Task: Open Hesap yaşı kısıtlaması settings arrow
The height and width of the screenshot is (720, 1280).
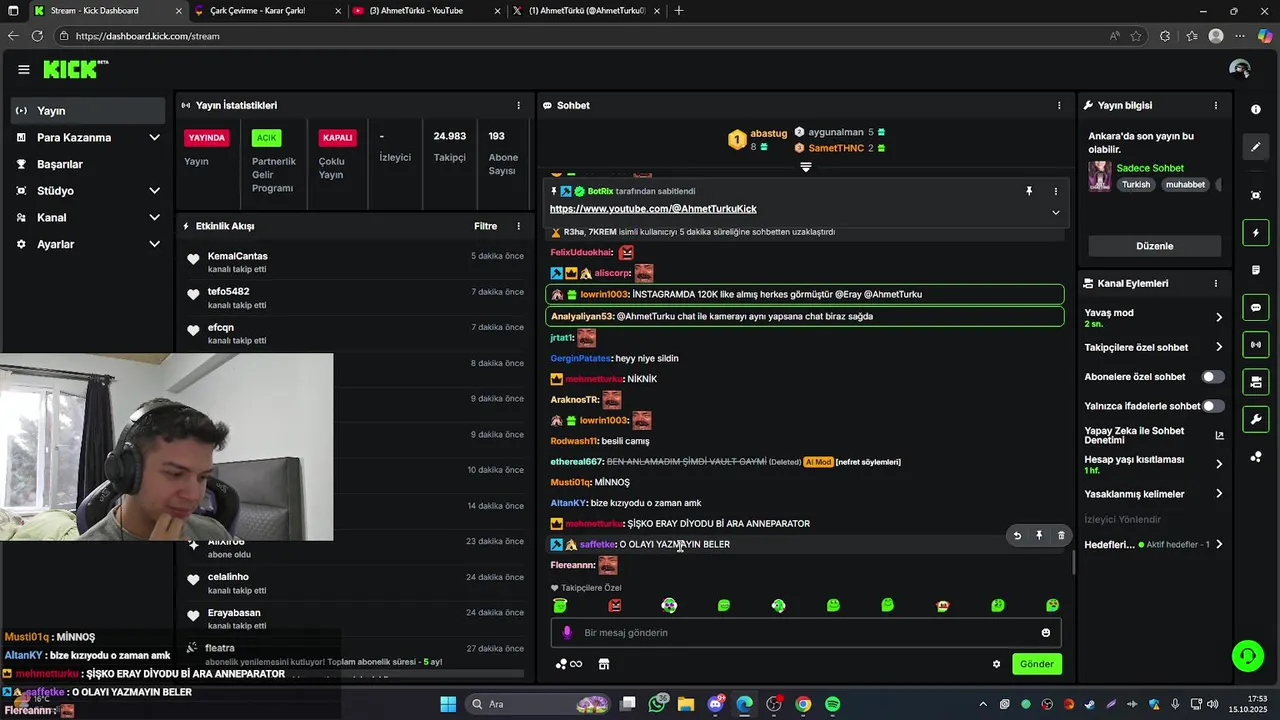Action: (1219, 464)
